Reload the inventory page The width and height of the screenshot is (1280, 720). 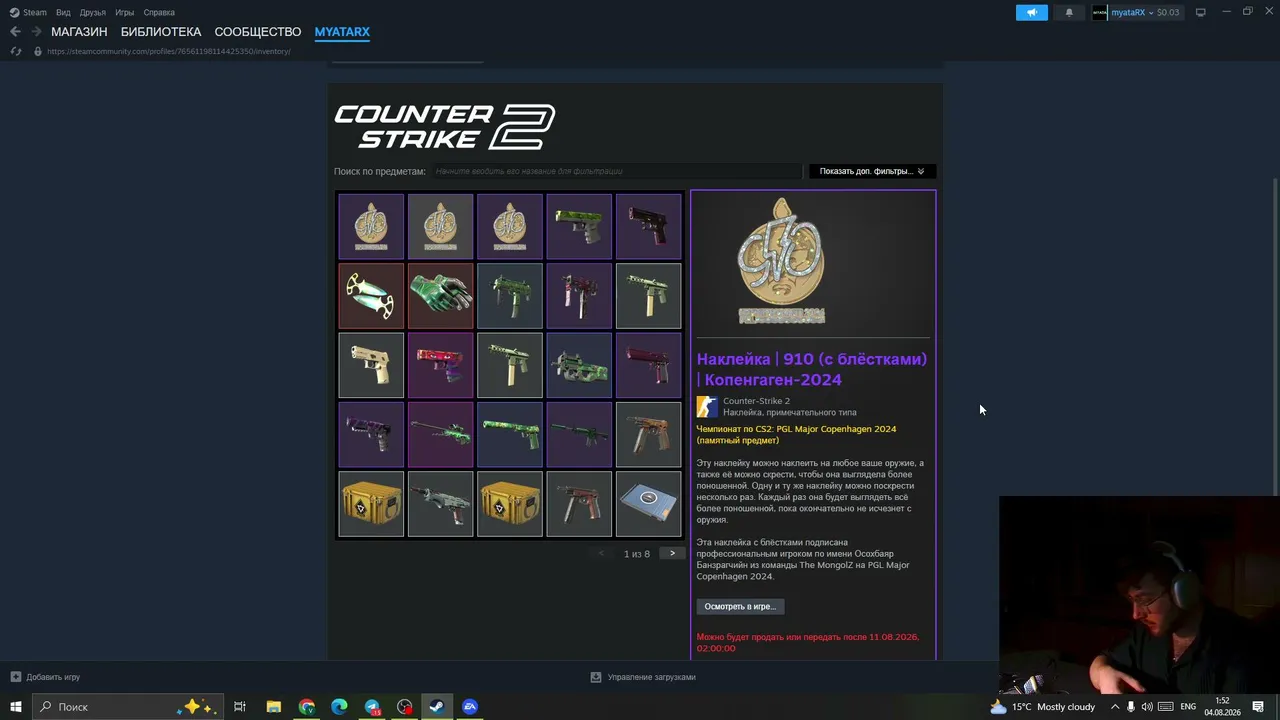click(16, 51)
